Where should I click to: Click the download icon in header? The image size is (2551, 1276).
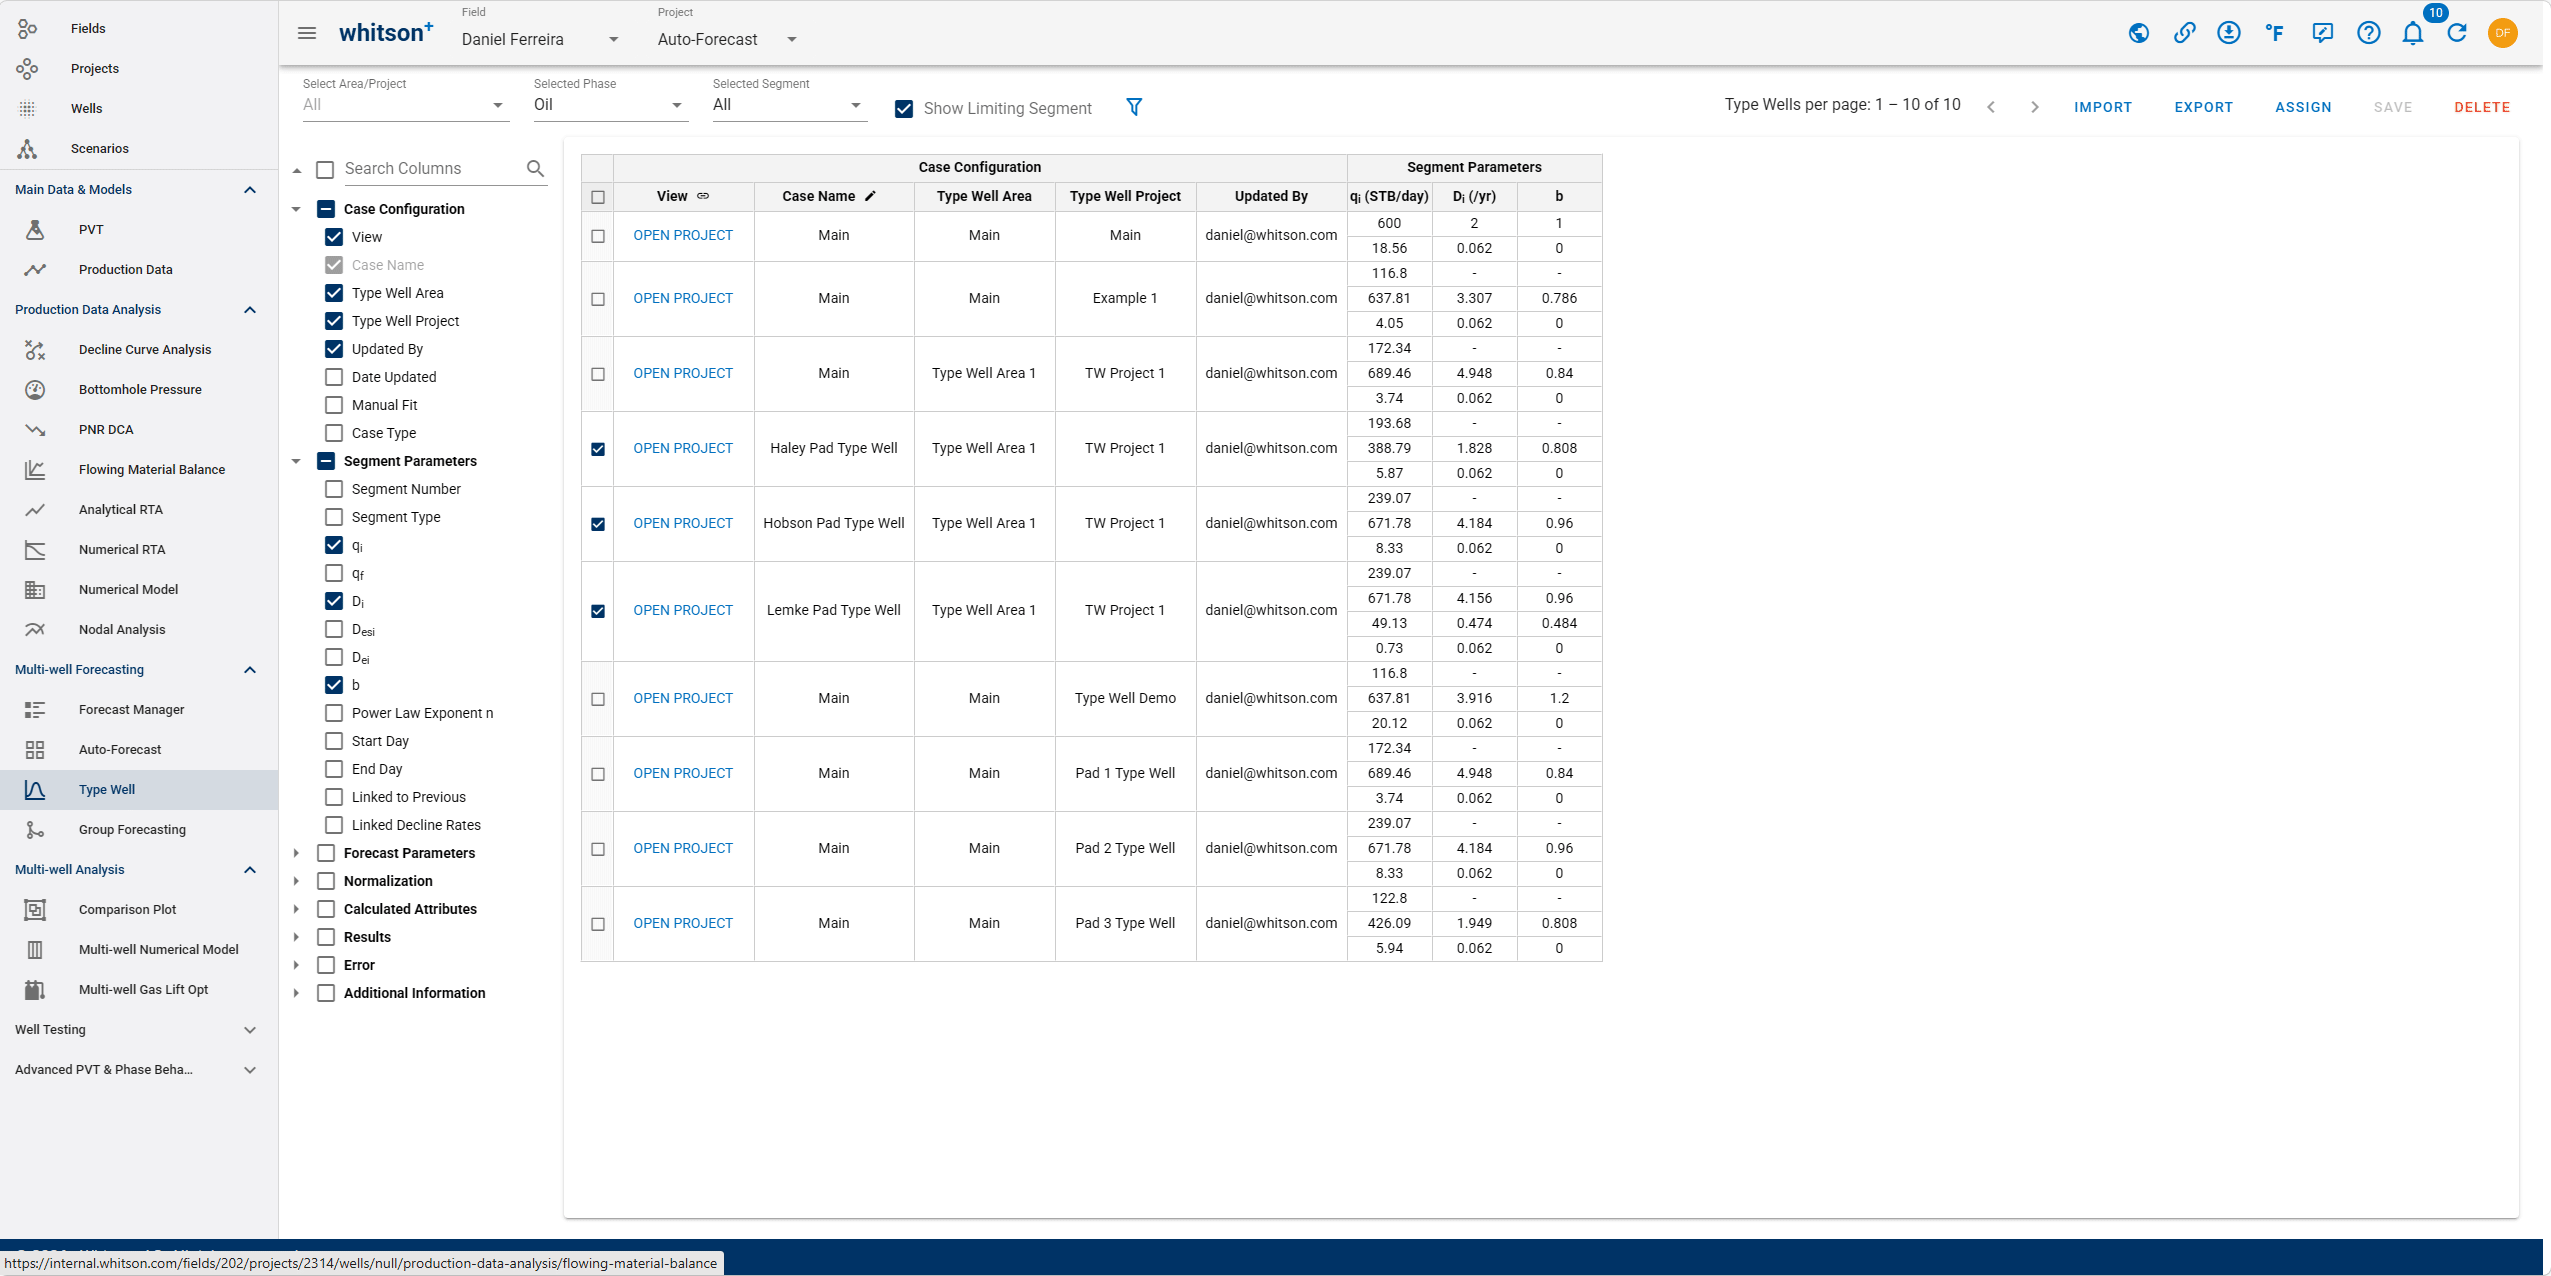tap(2228, 33)
